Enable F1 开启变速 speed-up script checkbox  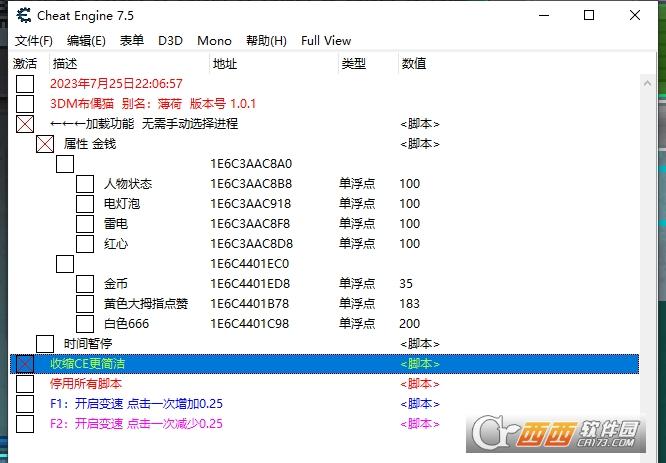point(25,404)
